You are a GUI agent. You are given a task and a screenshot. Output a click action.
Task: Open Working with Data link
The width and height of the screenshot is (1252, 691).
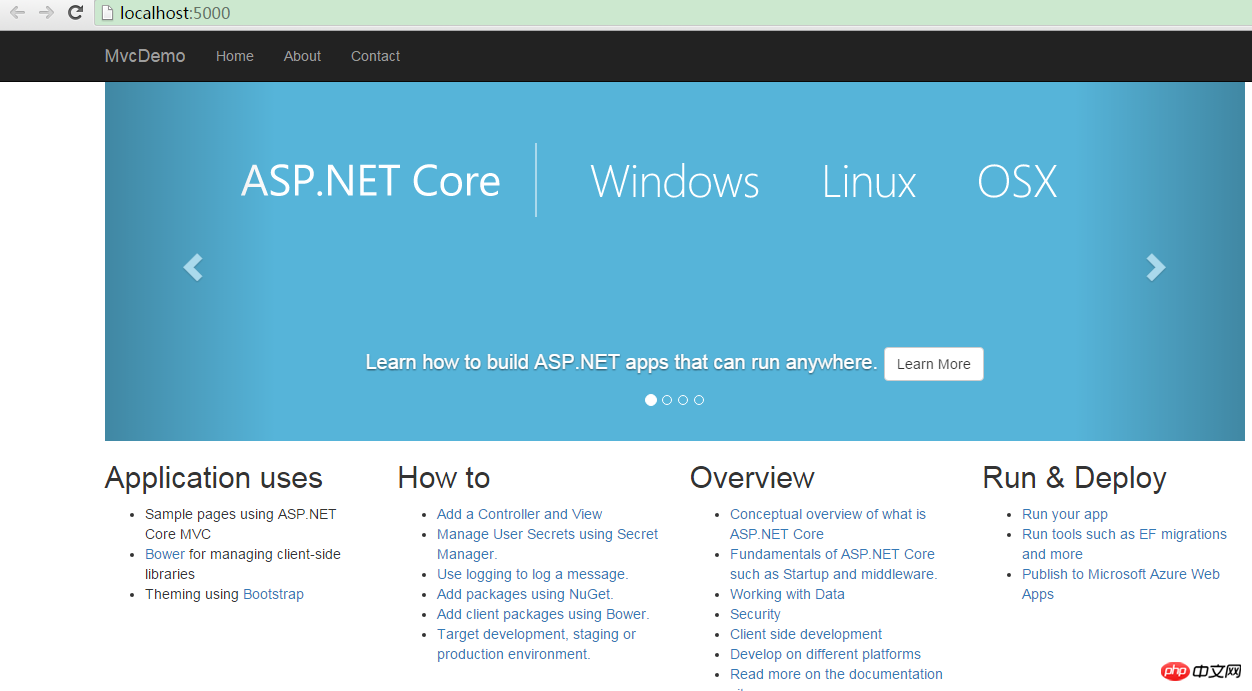[787, 594]
